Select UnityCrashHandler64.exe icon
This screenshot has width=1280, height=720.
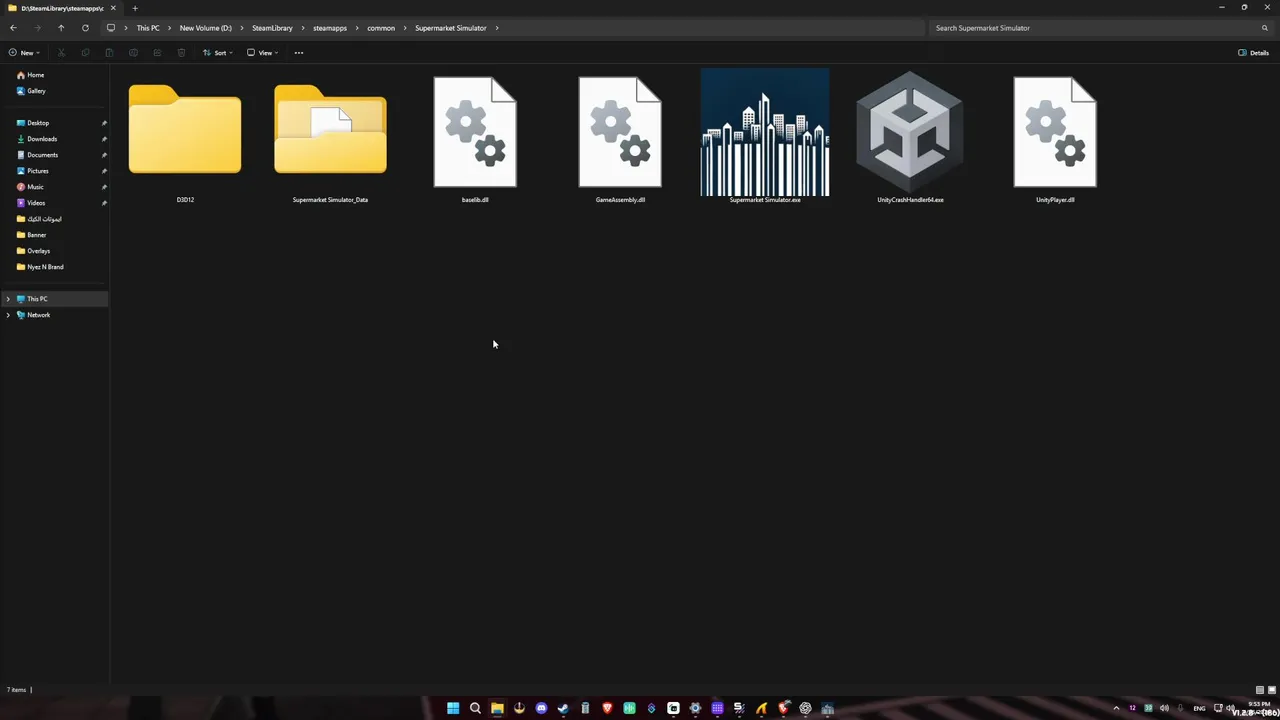tap(910, 130)
